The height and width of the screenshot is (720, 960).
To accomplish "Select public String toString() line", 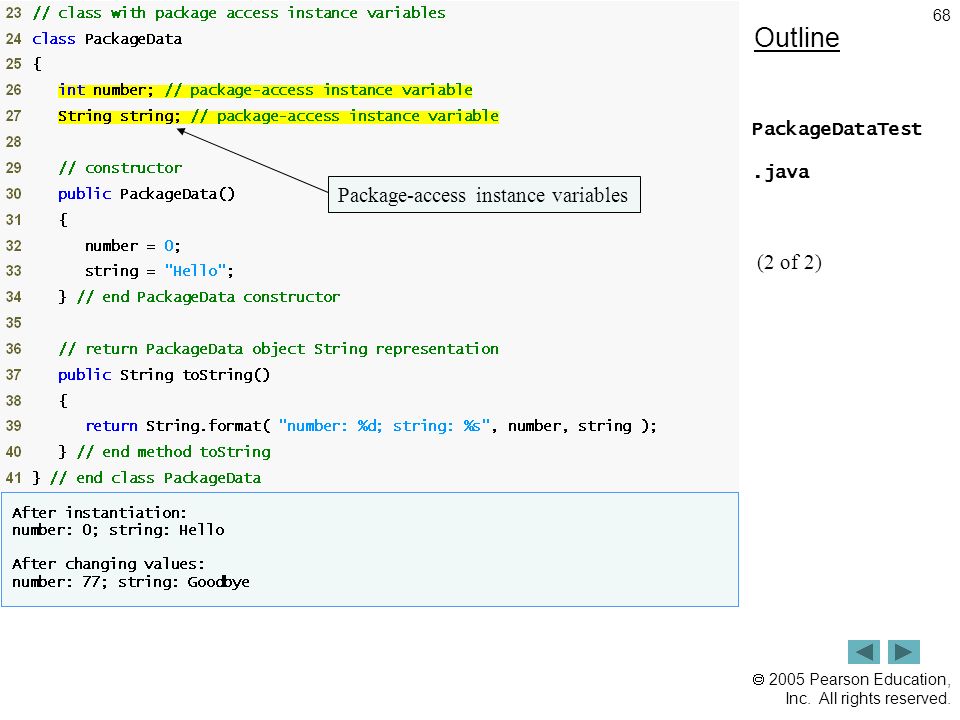I will 163,375.
